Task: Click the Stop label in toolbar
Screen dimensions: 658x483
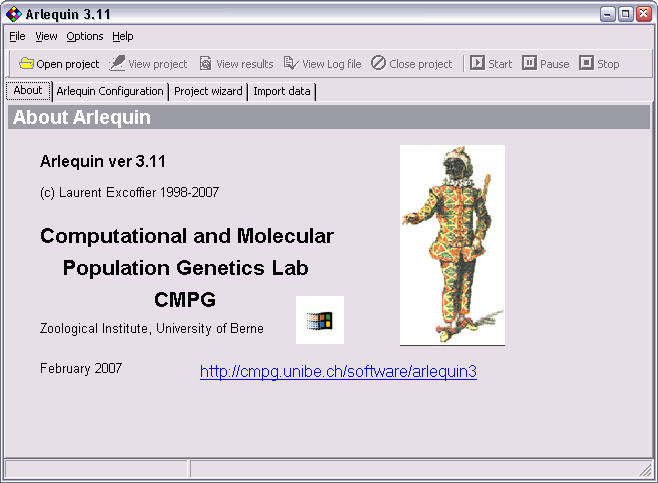Action: (608, 64)
